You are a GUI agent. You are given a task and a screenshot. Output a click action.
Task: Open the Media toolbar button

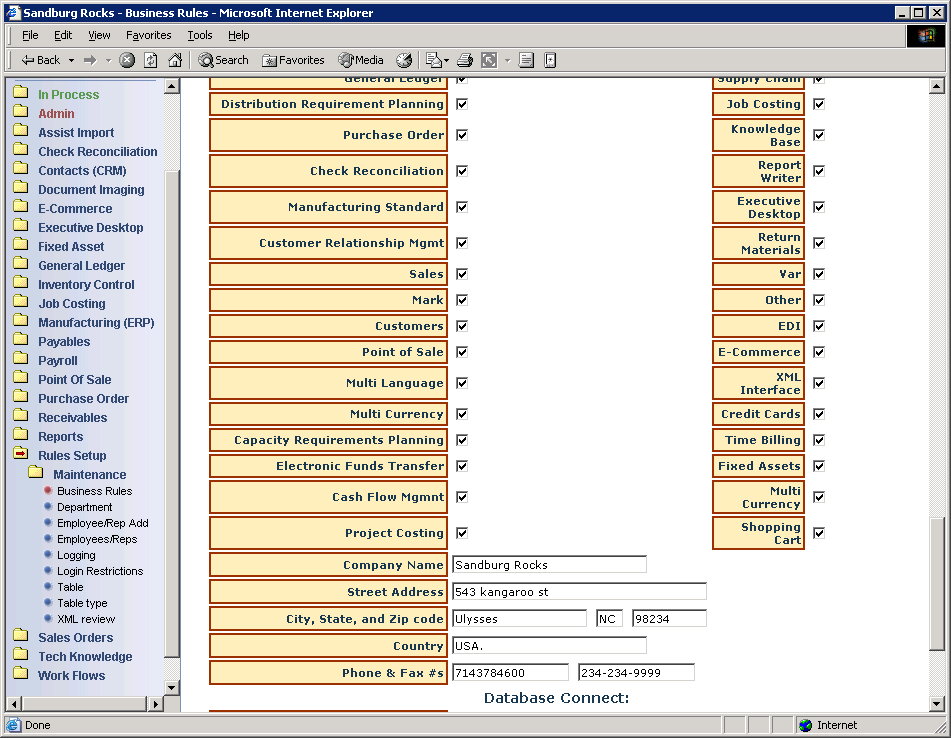click(361, 60)
